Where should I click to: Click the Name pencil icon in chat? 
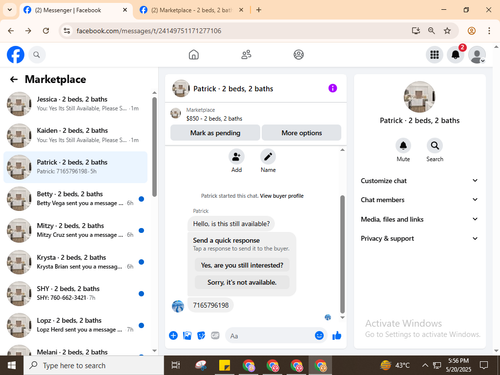(x=268, y=157)
